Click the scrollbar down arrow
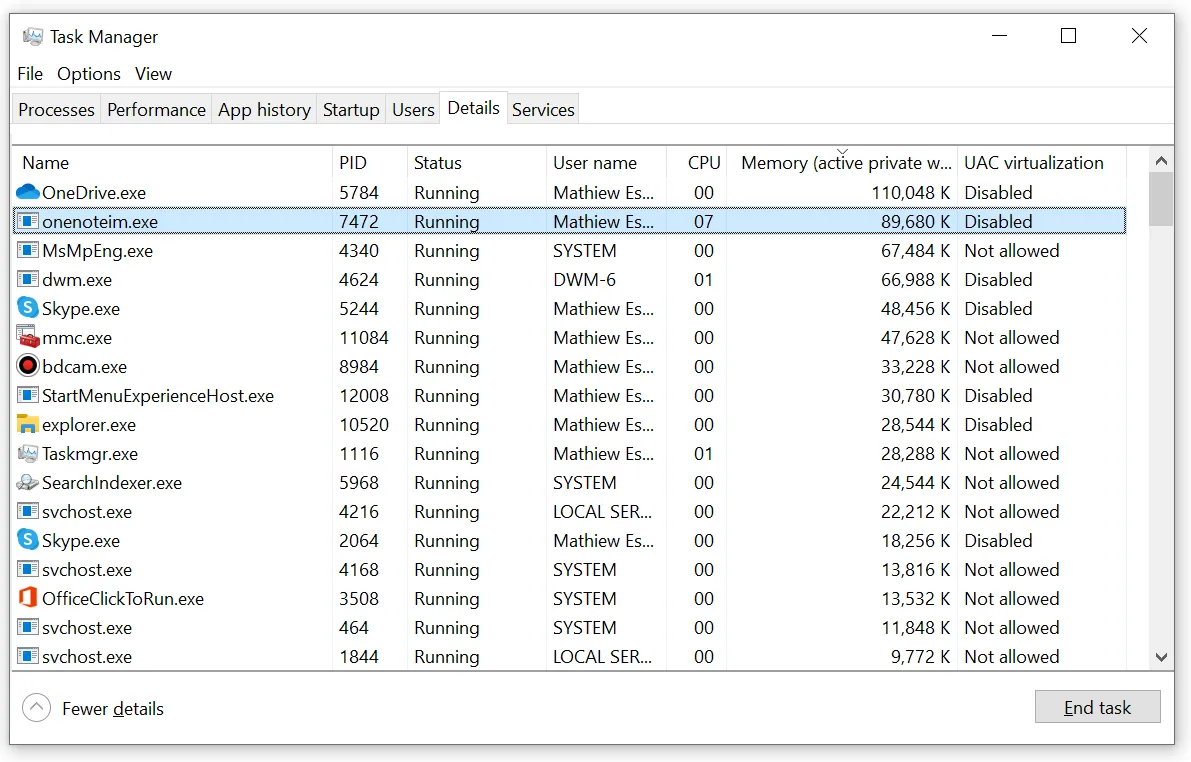 tap(1161, 657)
